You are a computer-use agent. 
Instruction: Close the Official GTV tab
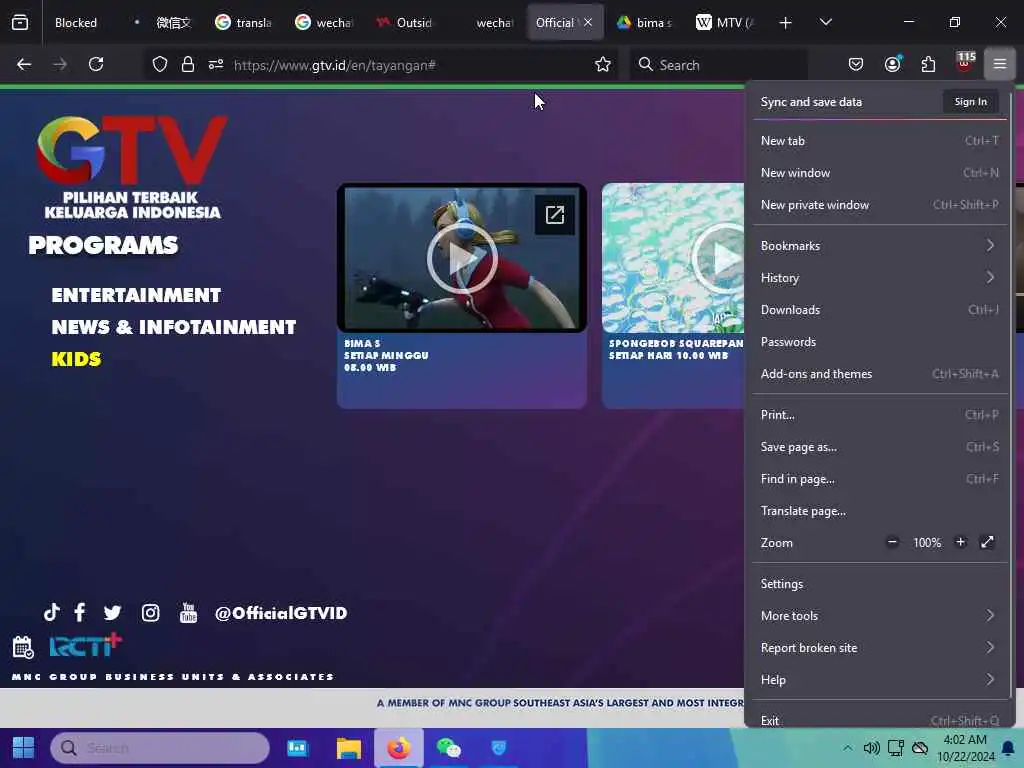588,22
